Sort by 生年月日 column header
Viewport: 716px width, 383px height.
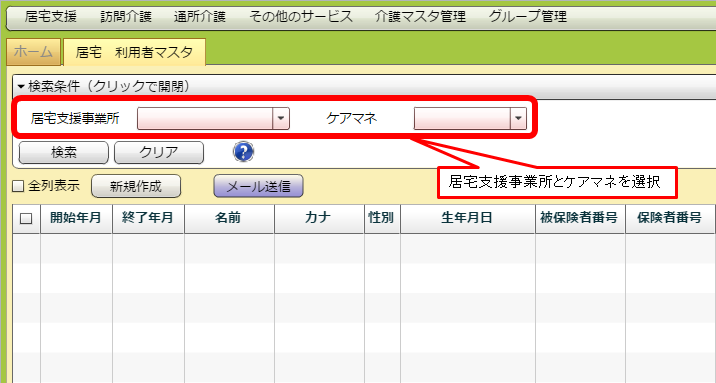pyautogui.click(x=468, y=219)
